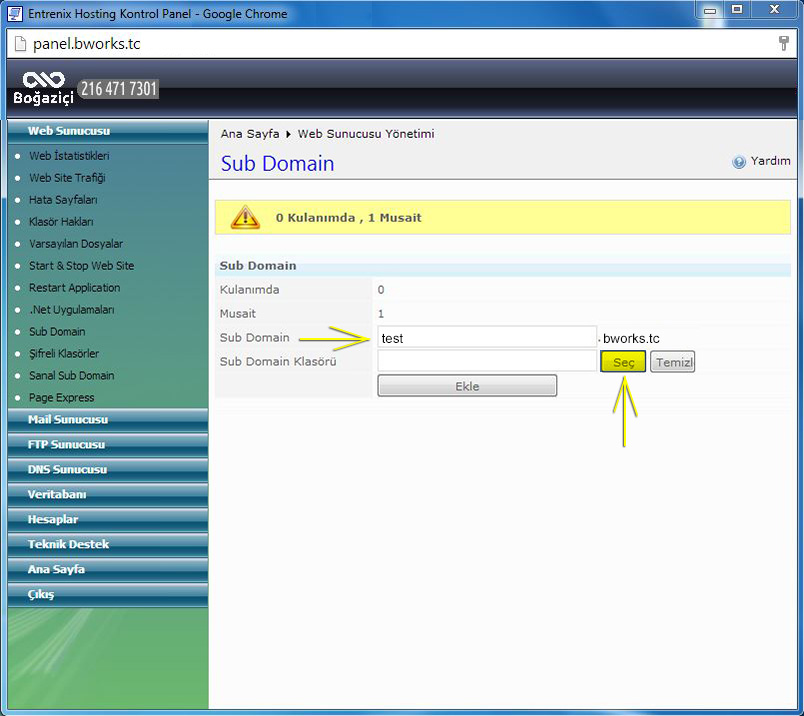804x716 pixels.
Task: Click the key icon in address bar
Action: coord(783,44)
